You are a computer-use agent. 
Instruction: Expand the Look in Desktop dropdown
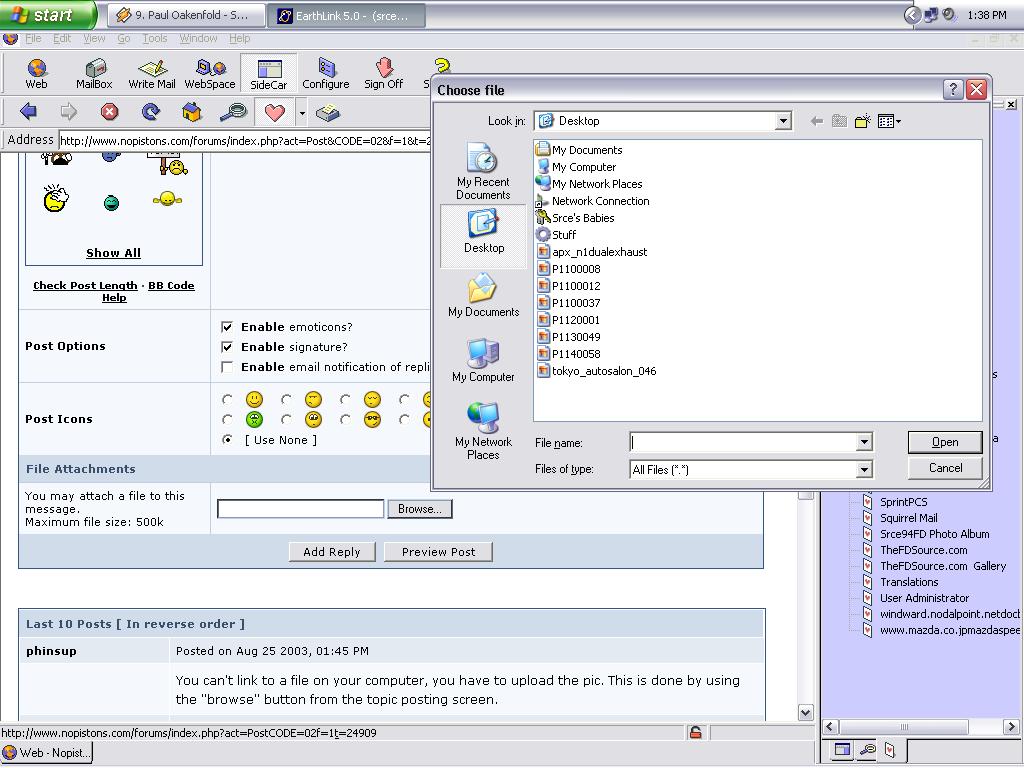point(783,121)
